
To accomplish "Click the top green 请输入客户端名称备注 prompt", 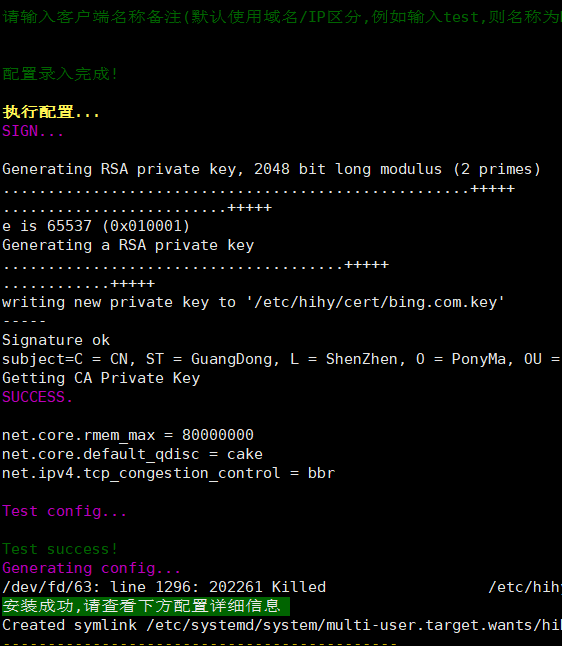I will (x=282, y=17).
